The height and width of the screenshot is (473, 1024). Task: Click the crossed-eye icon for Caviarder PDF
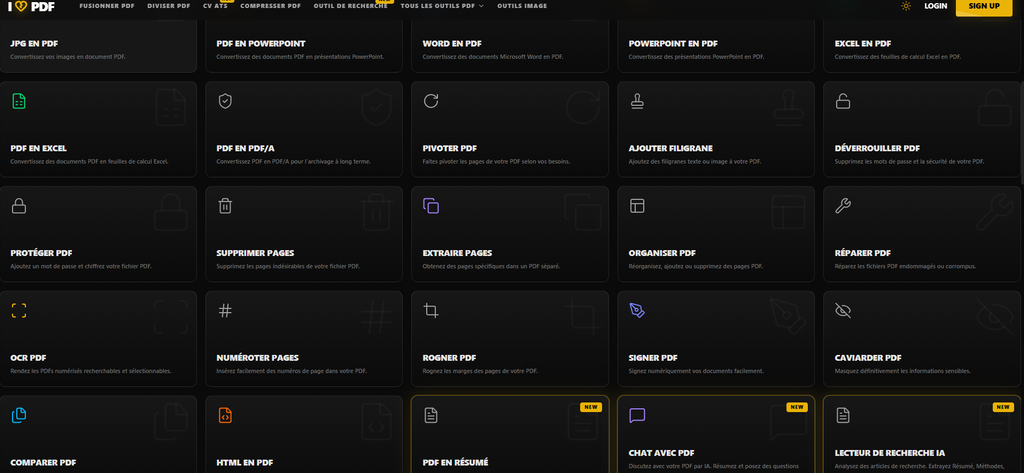click(843, 311)
